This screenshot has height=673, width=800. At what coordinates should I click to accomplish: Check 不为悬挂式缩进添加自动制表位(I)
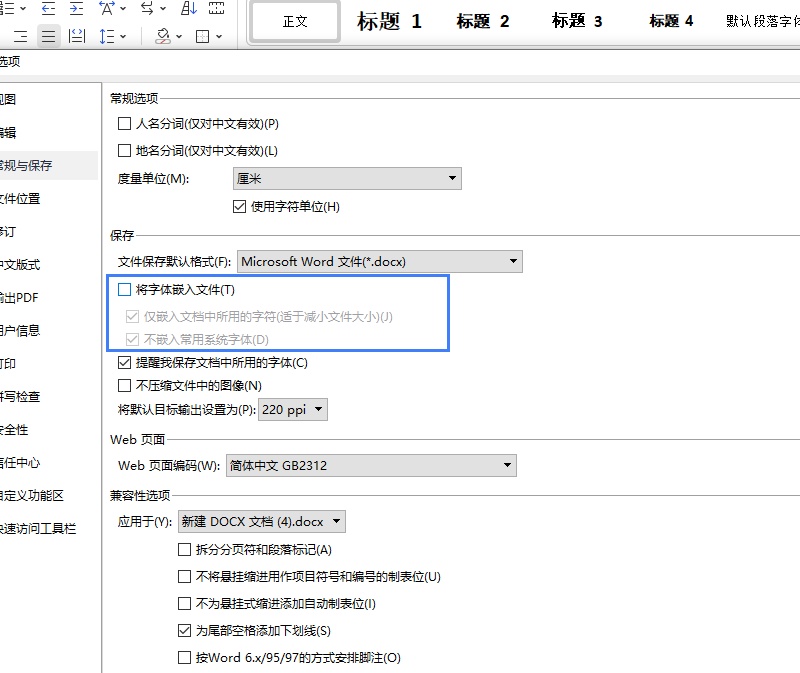184,604
